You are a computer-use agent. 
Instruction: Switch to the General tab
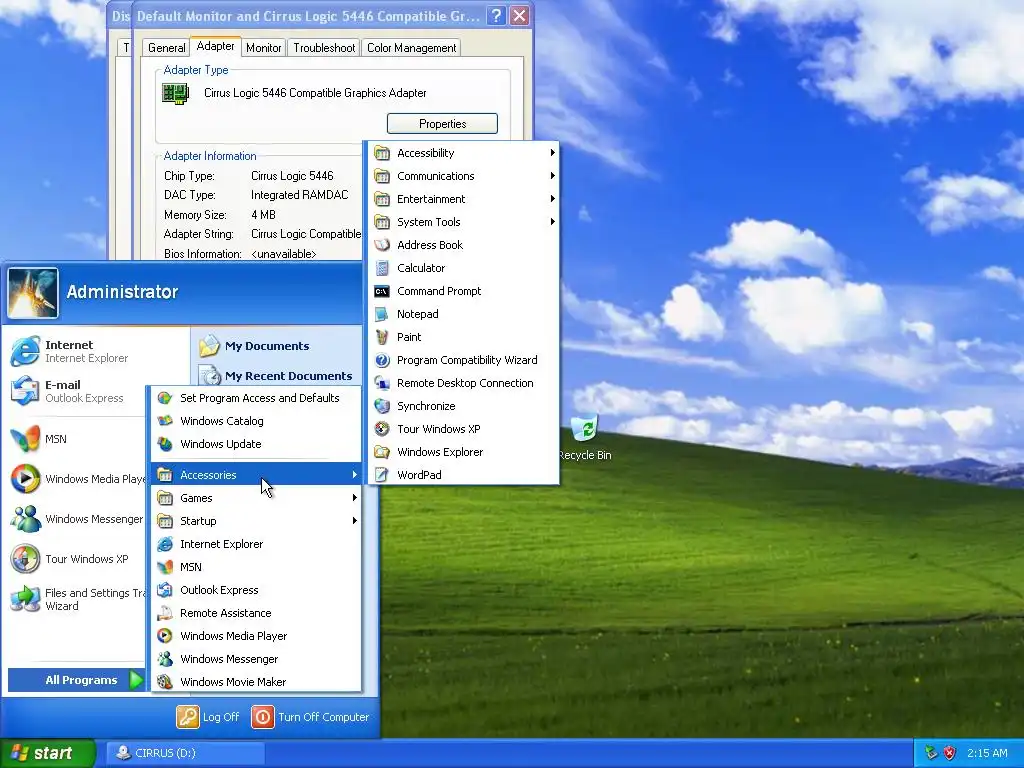[x=167, y=48]
